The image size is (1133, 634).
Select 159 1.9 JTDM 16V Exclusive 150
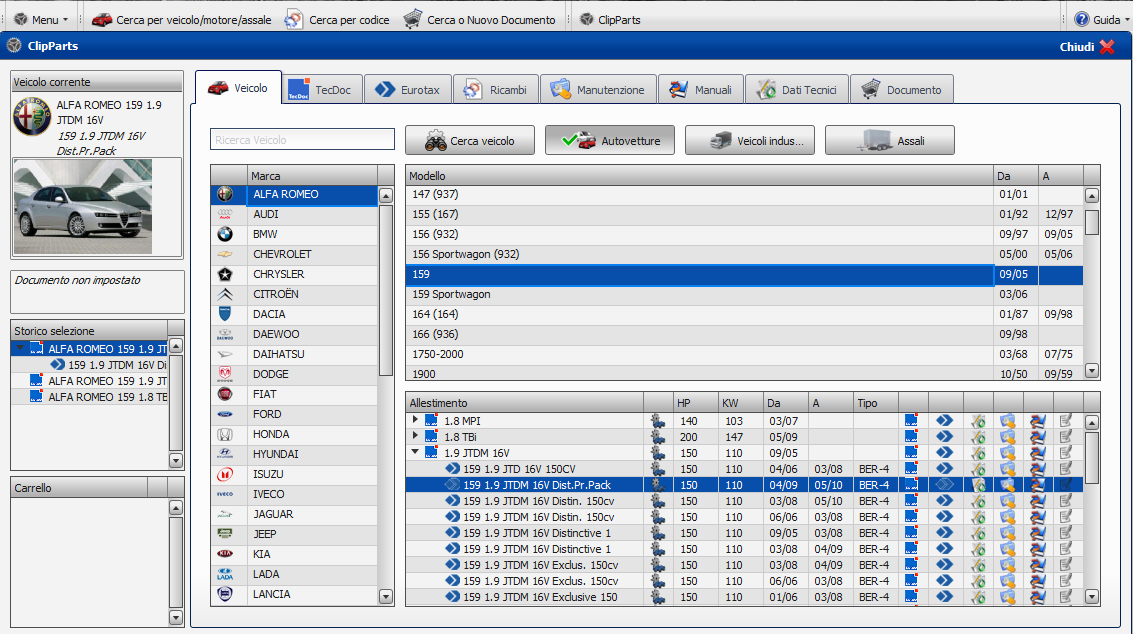(x=540, y=597)
